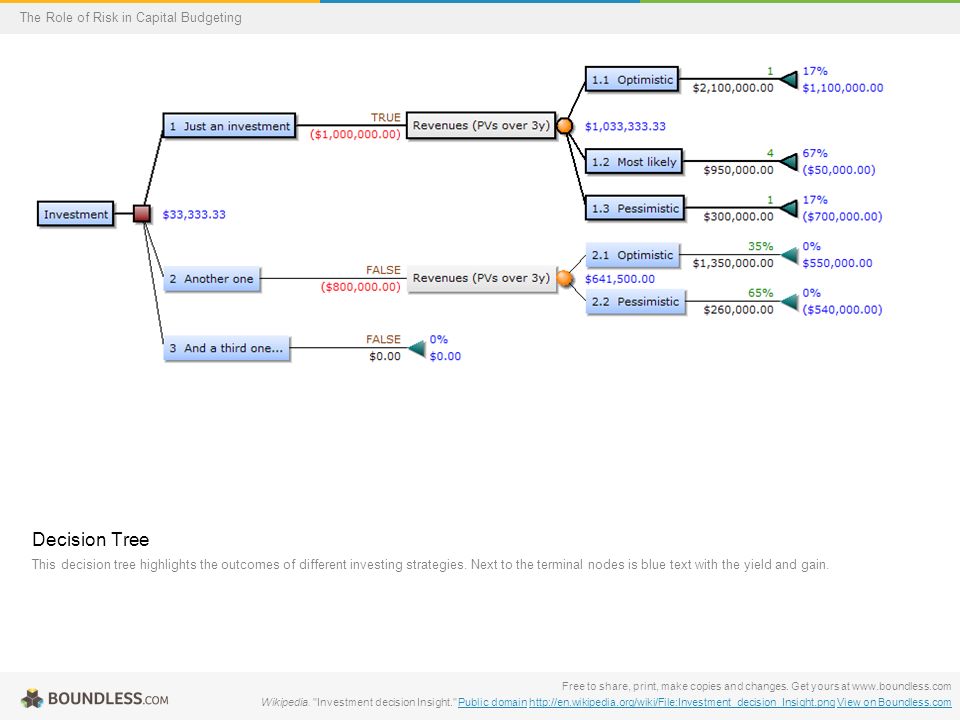Open the View on Boundless.com link
This screenshot has width=960, height=720.
click(x=894, y=702)
